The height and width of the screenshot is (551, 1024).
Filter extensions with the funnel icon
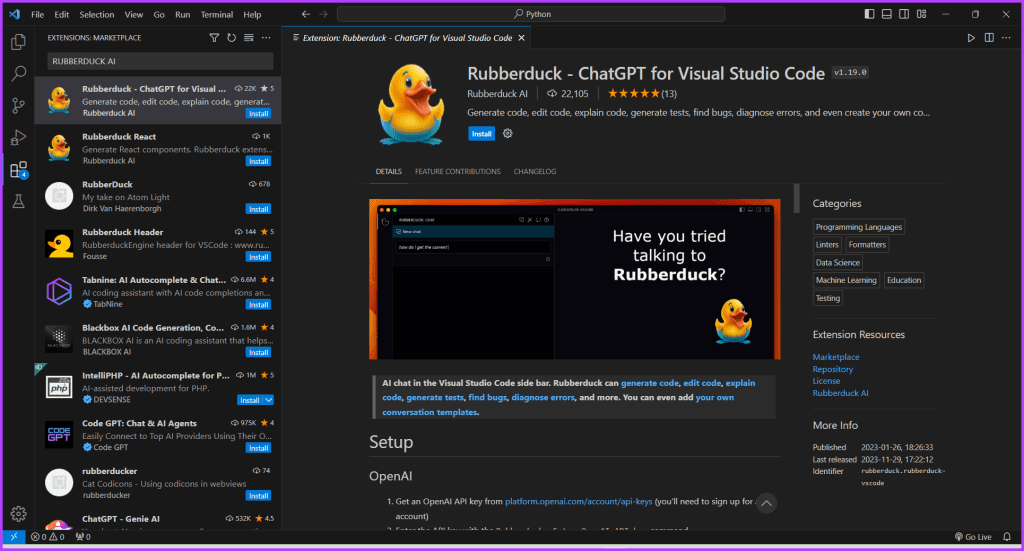214,38
